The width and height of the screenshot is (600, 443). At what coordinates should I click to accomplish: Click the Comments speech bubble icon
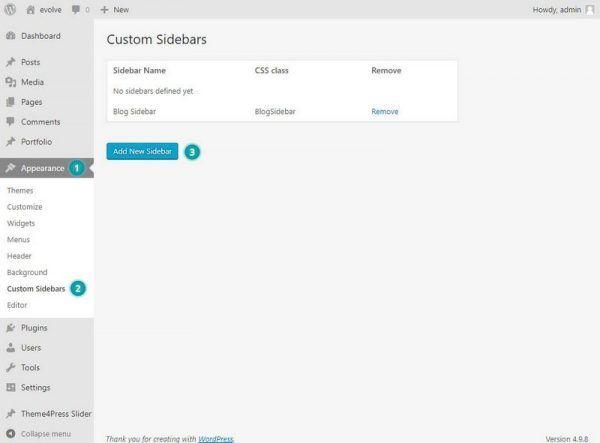(11, 122)
